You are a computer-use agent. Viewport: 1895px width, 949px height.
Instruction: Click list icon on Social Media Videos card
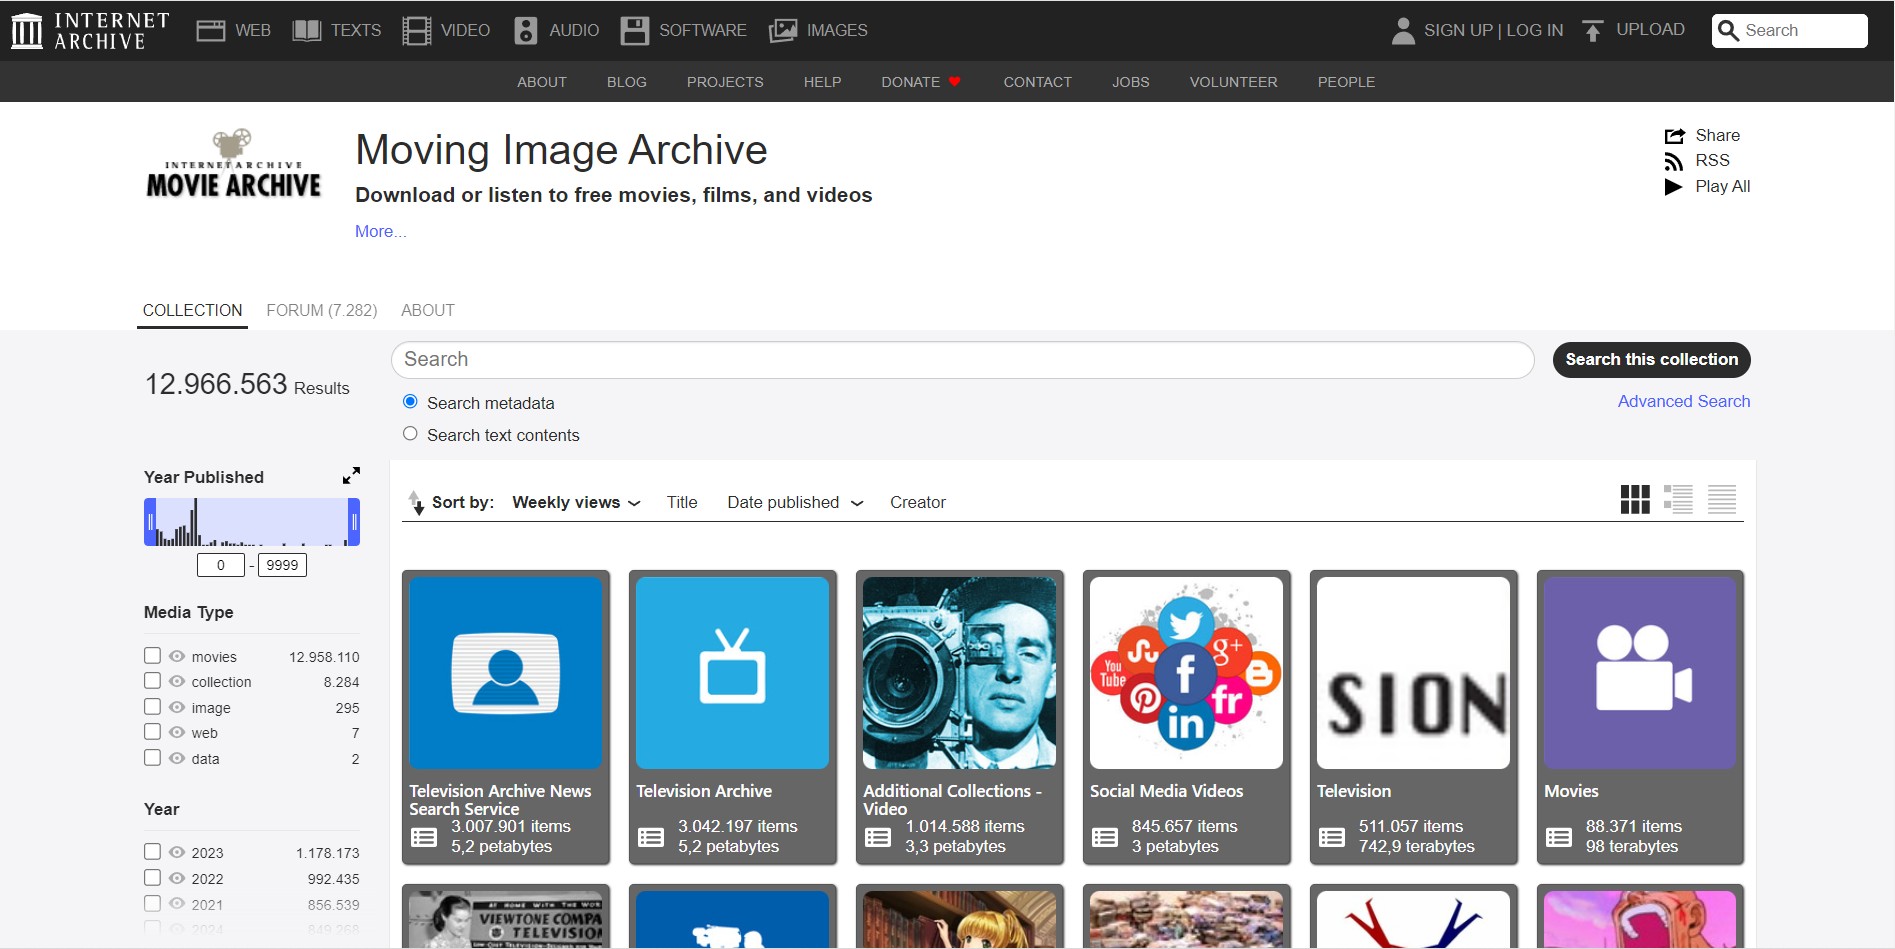click(x=1105, y=837)
